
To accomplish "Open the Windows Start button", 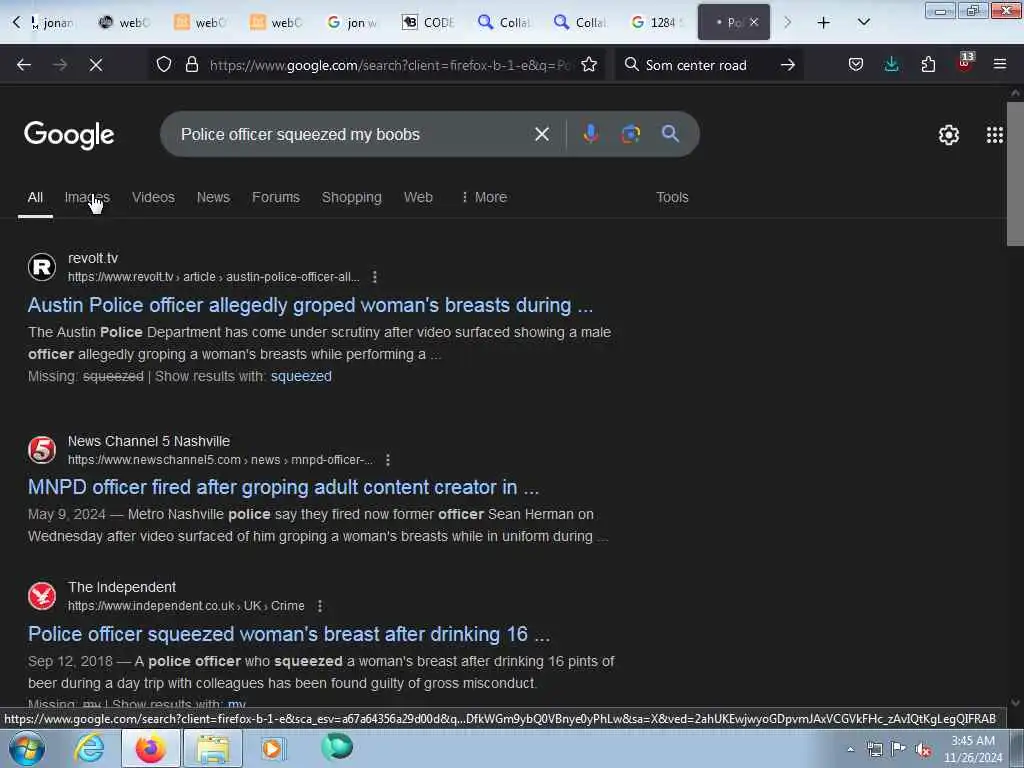I will coord(27,748).
